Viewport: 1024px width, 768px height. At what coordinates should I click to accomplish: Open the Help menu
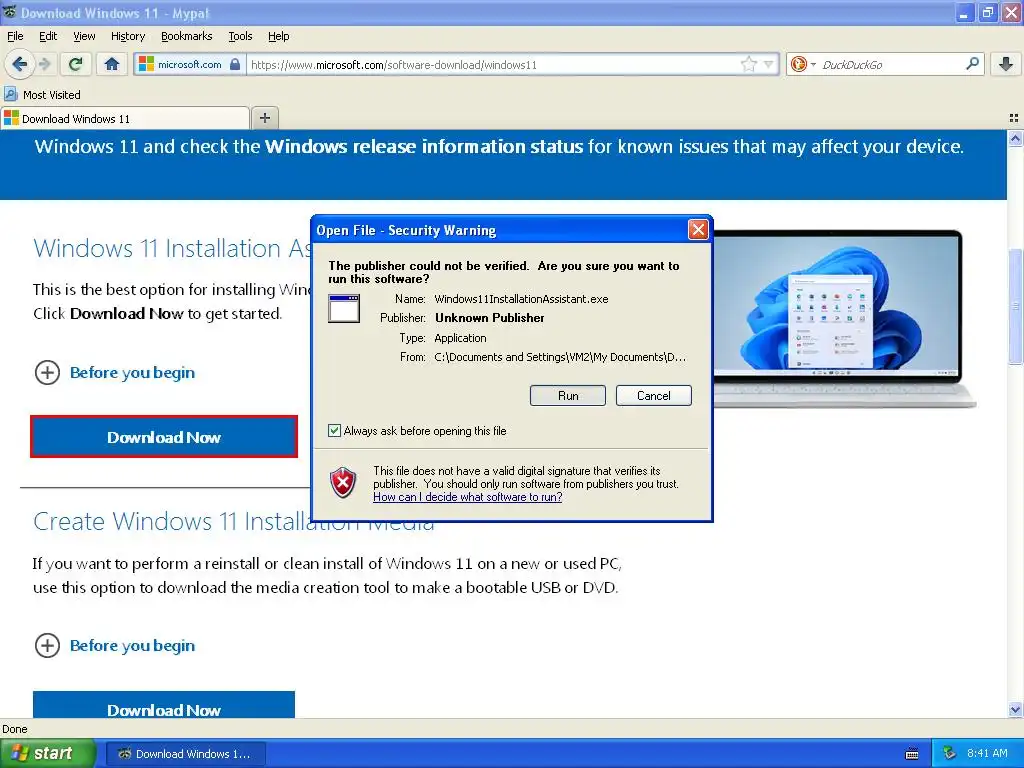coord(278,36)
